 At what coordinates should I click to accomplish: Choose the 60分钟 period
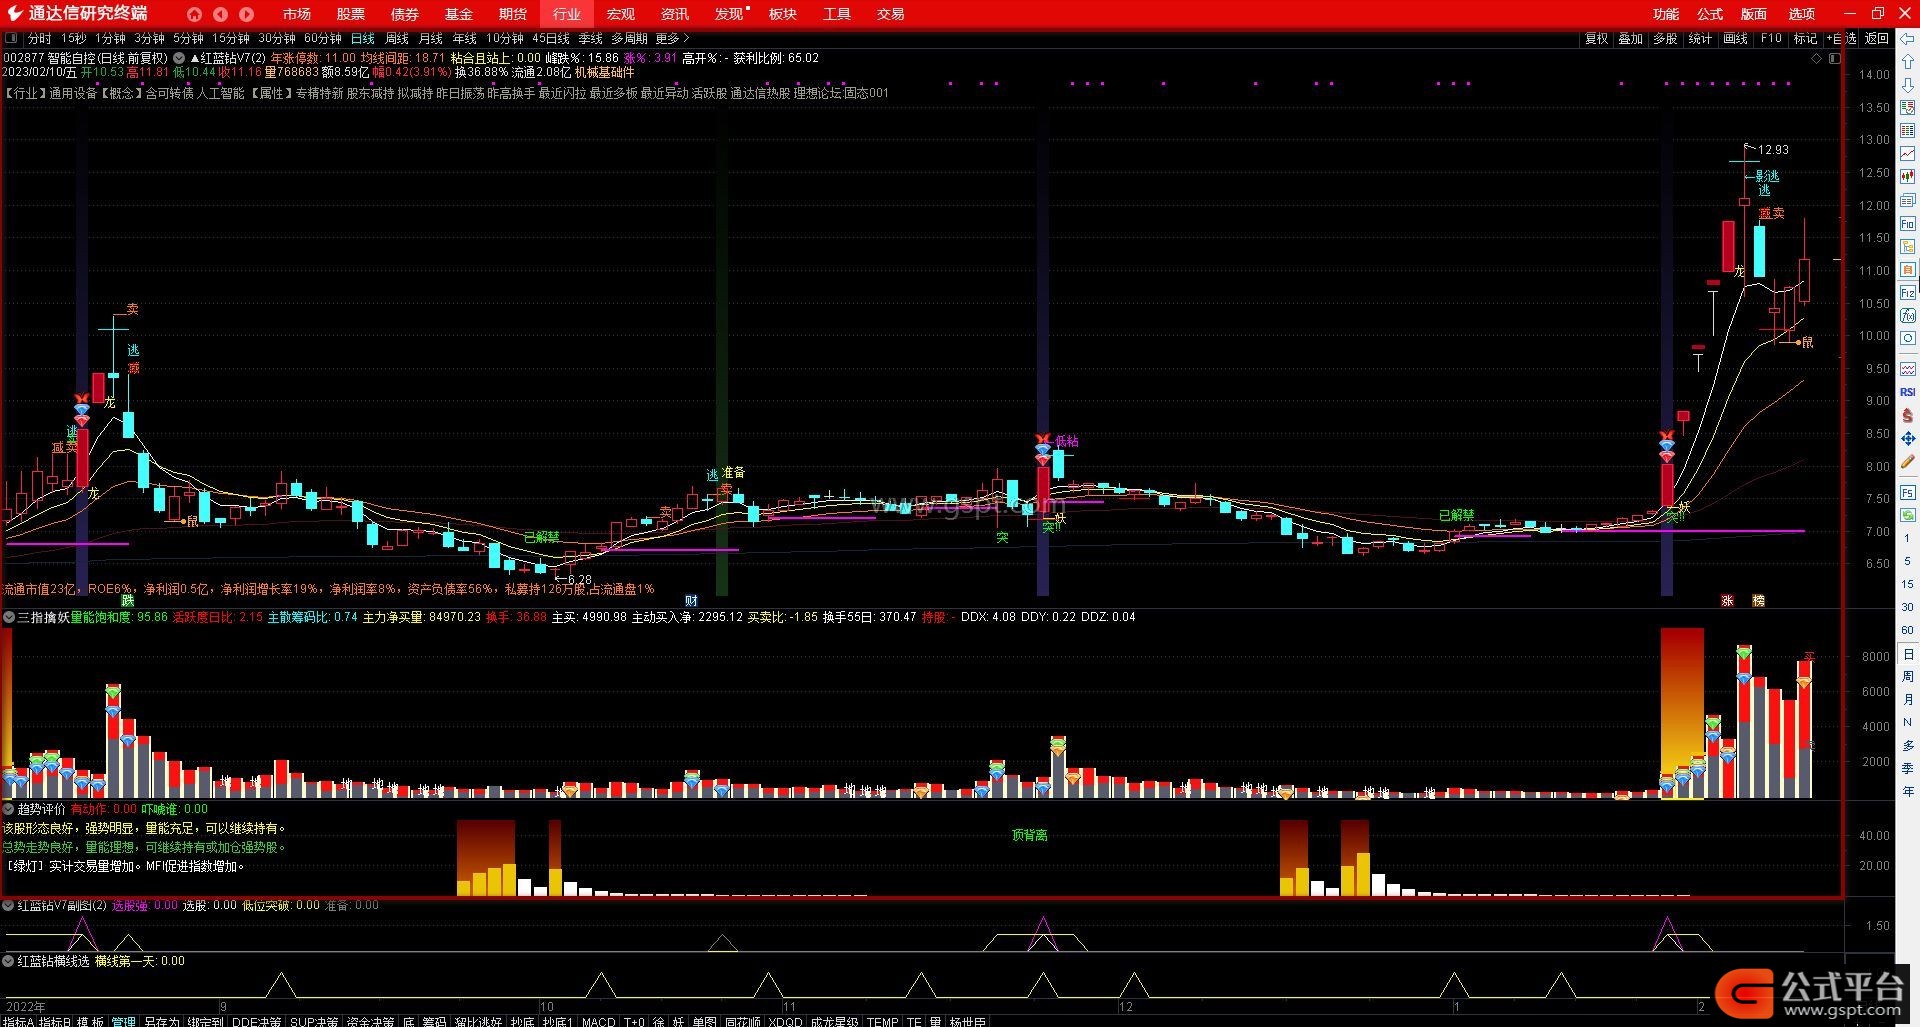coord(323,39)
